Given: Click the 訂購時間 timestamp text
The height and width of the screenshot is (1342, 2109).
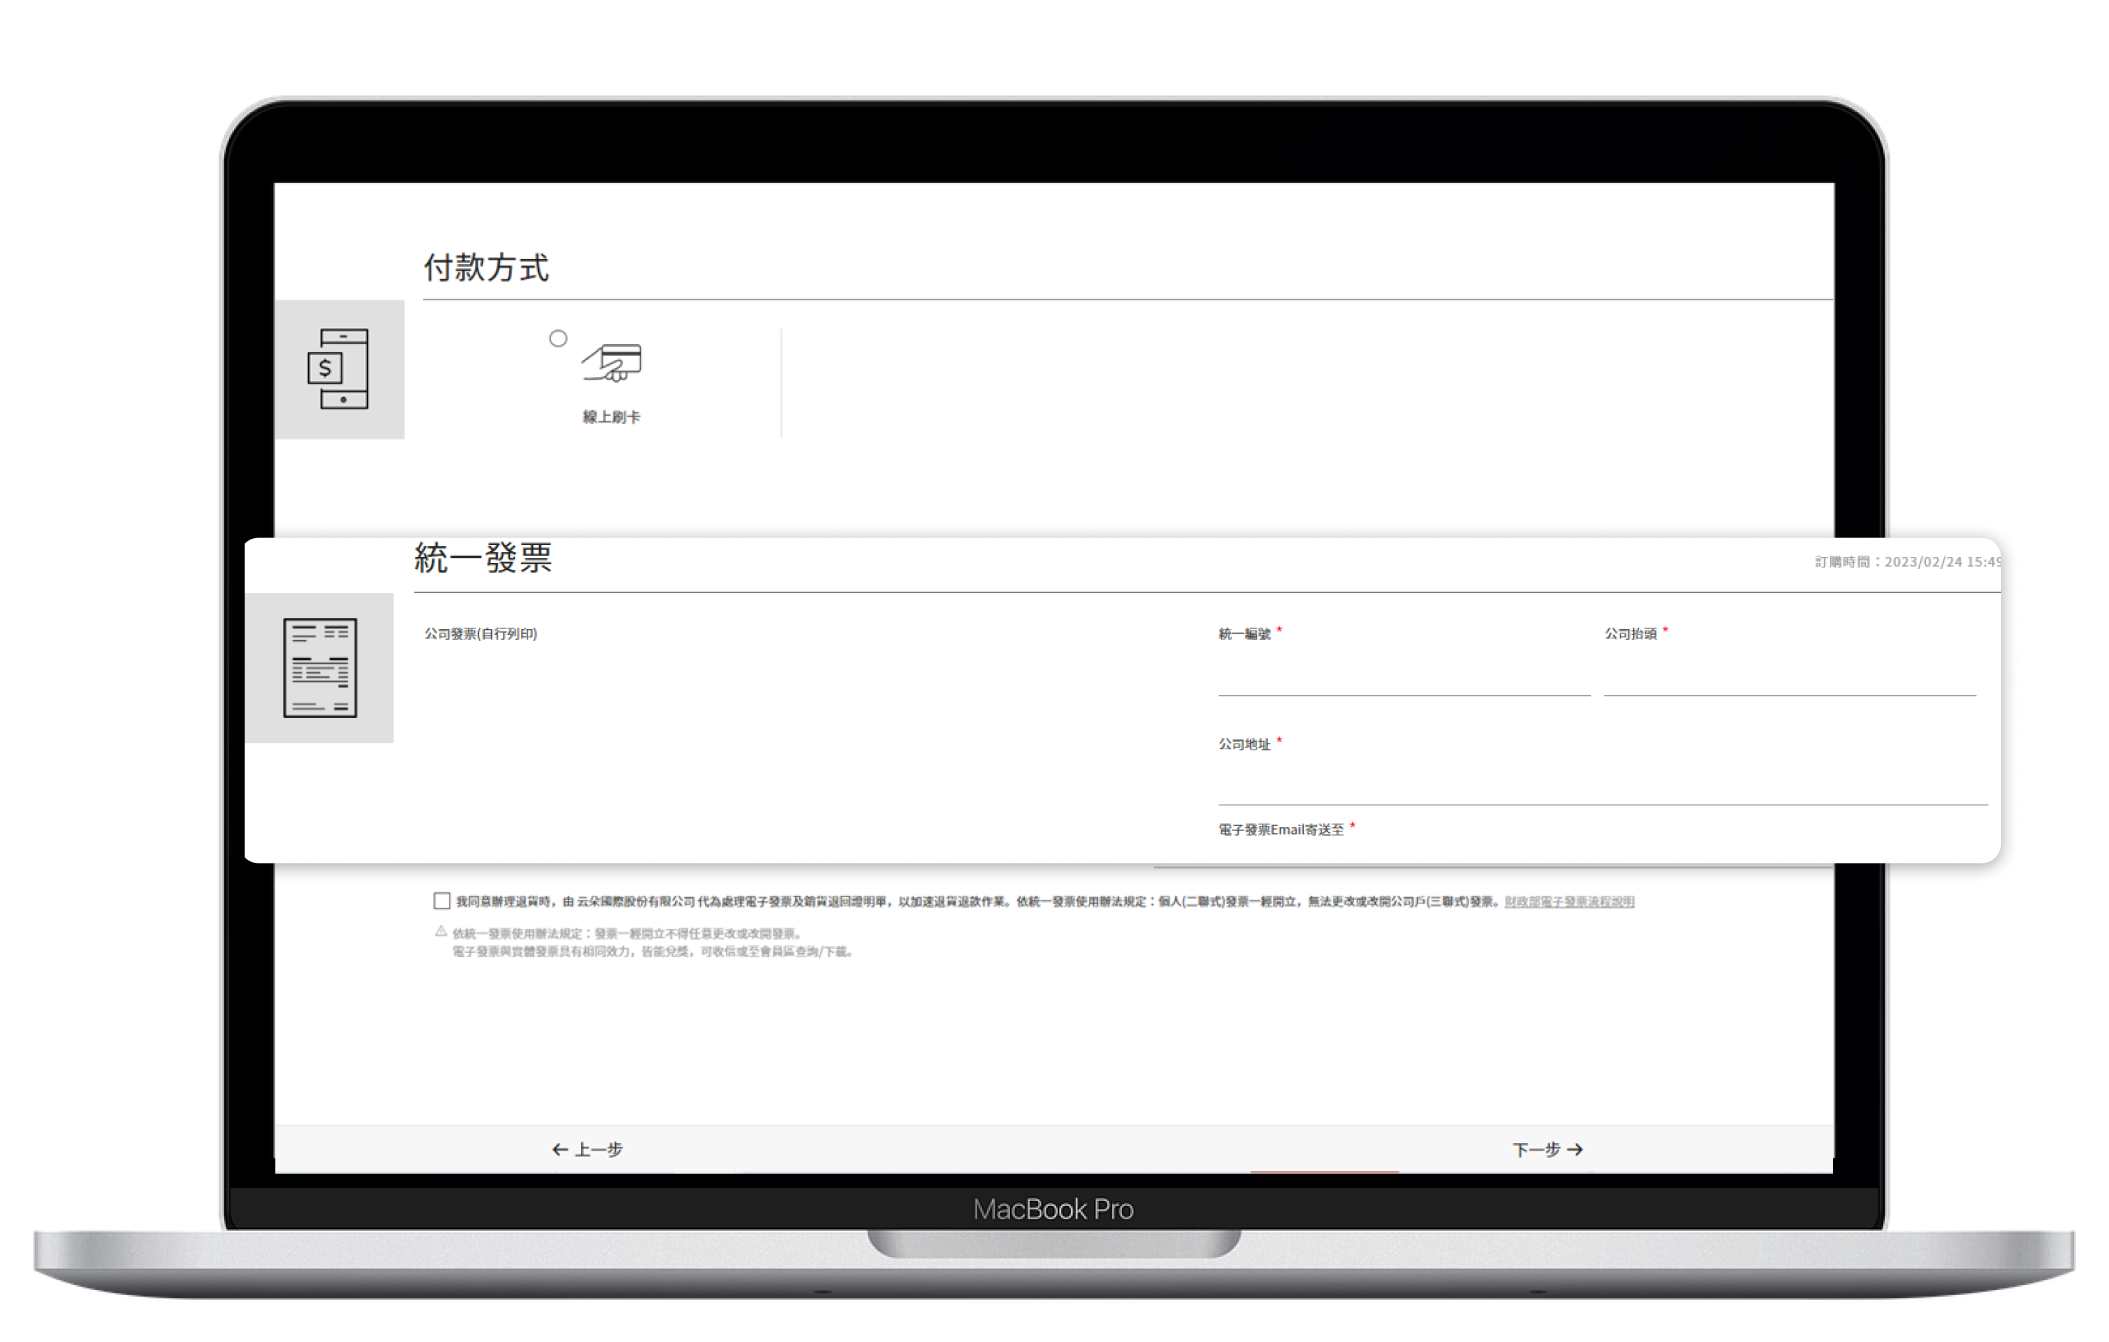Looking at the screenshot, I should point(1905,563).
